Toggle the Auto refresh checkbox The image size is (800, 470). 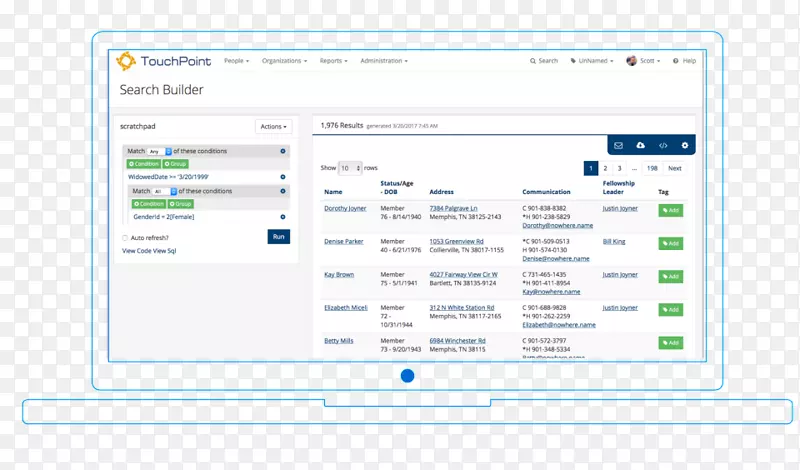[125, 238]
